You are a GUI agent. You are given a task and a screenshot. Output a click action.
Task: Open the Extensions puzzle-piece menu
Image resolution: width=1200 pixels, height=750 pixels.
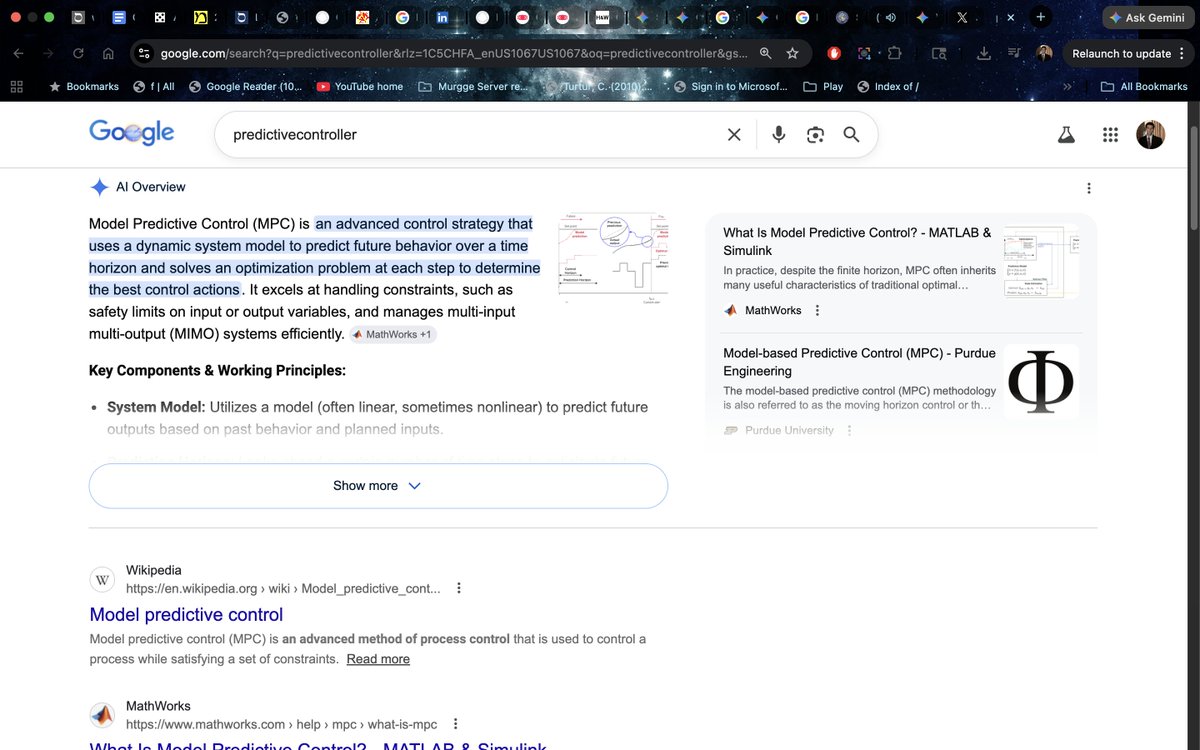(x=894, y=53)
